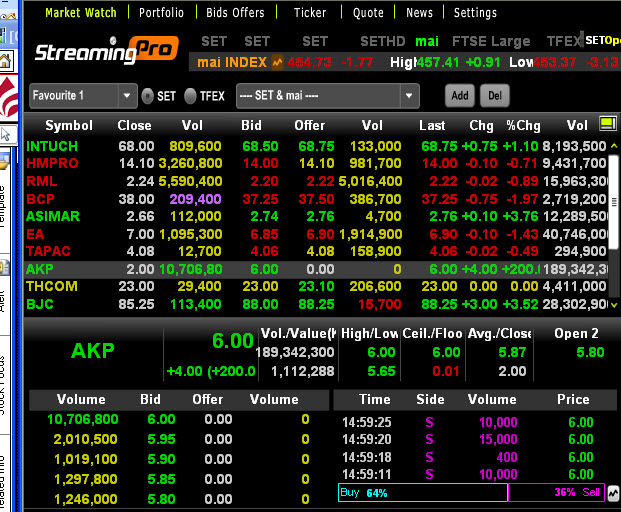
Task: Click the green column layout icon in table header
Action: 606,124
